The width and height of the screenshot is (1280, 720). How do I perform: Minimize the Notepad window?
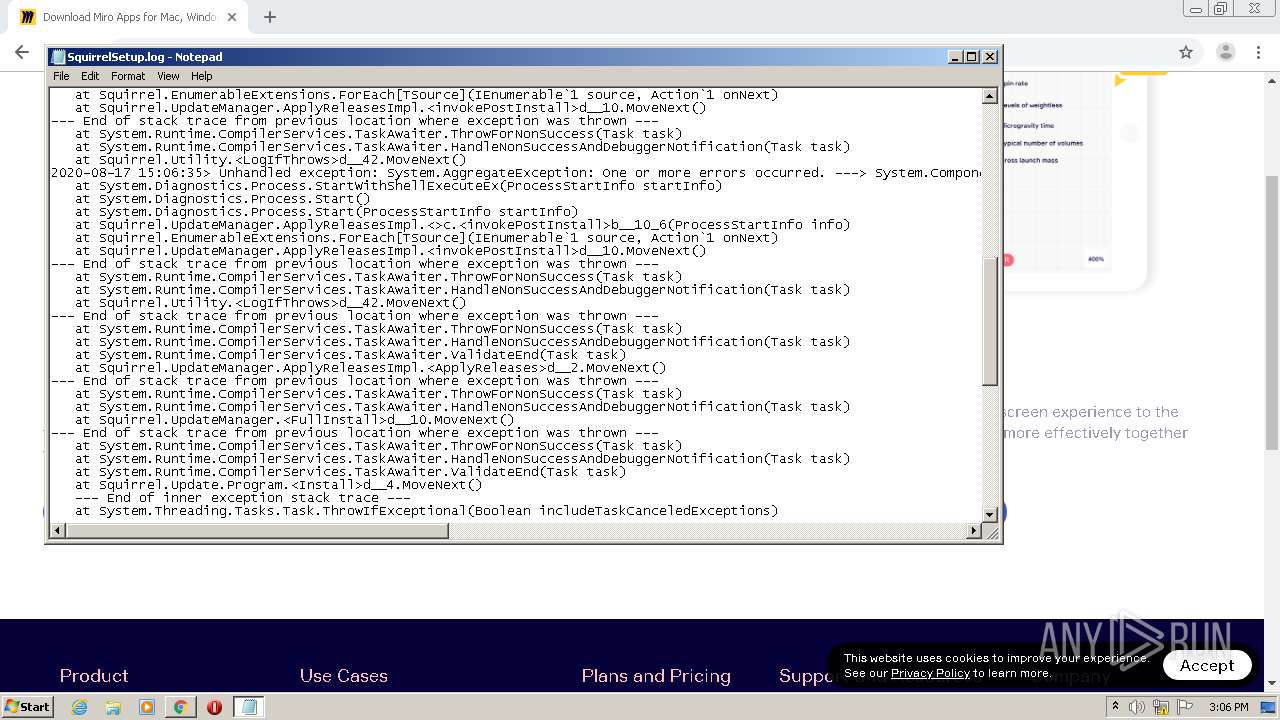coord(954,57)
